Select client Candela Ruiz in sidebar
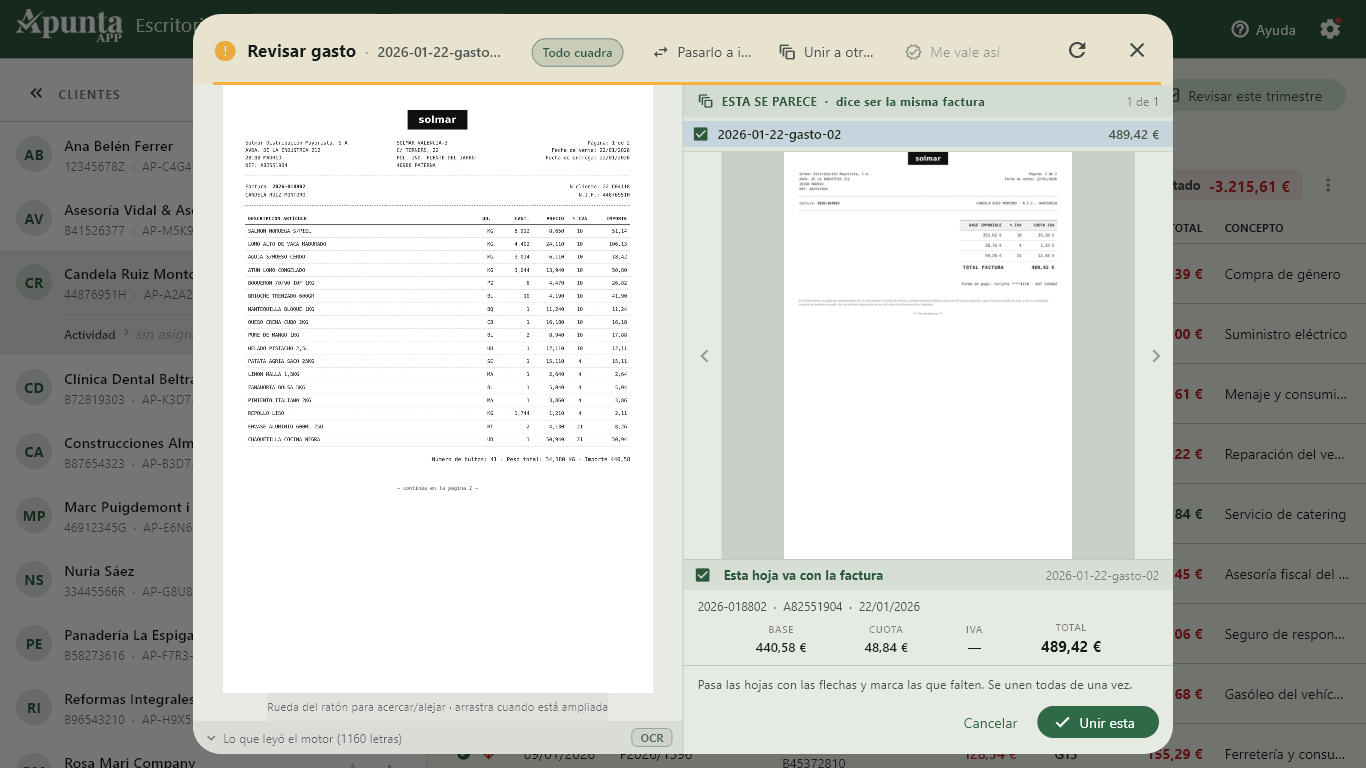Viewport: 1366px width, 768px height. click(97, 283)
